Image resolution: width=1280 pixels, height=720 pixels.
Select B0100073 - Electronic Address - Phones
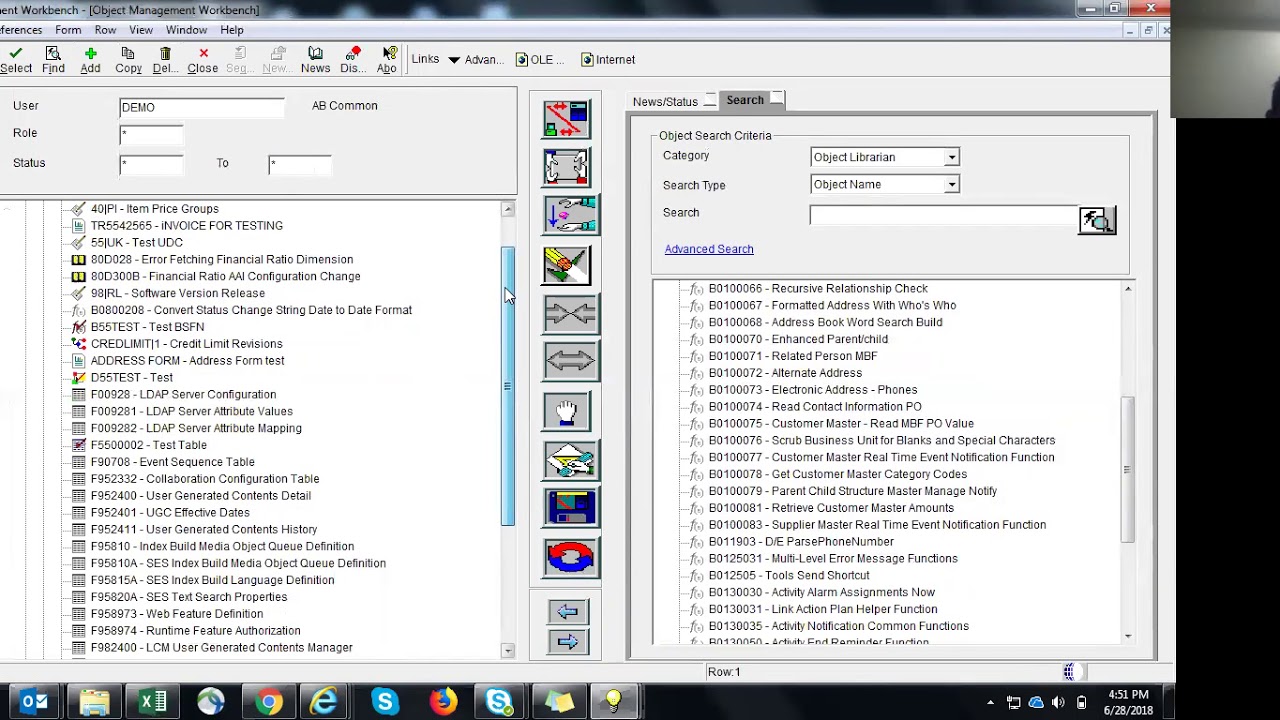tap(813, 390)
